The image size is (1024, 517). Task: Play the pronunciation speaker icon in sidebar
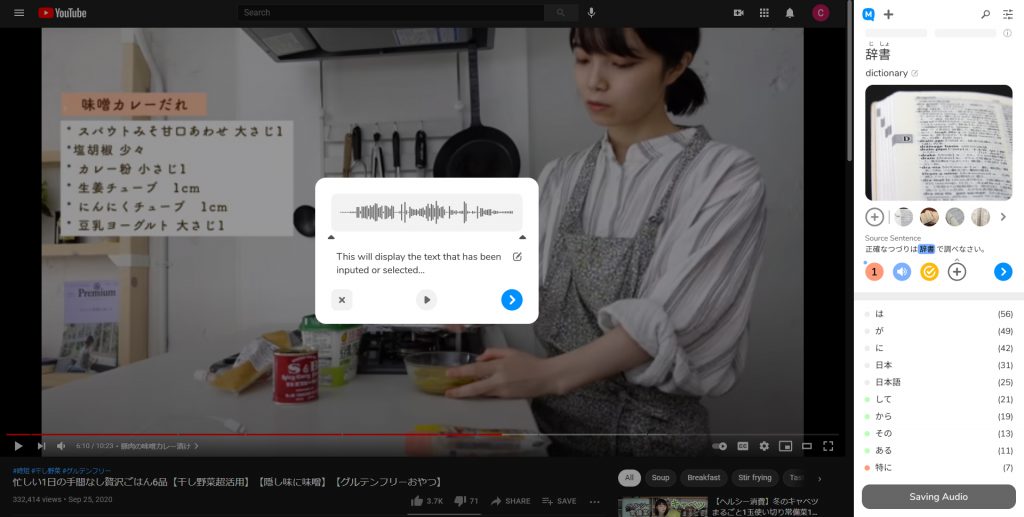point(902,271)
